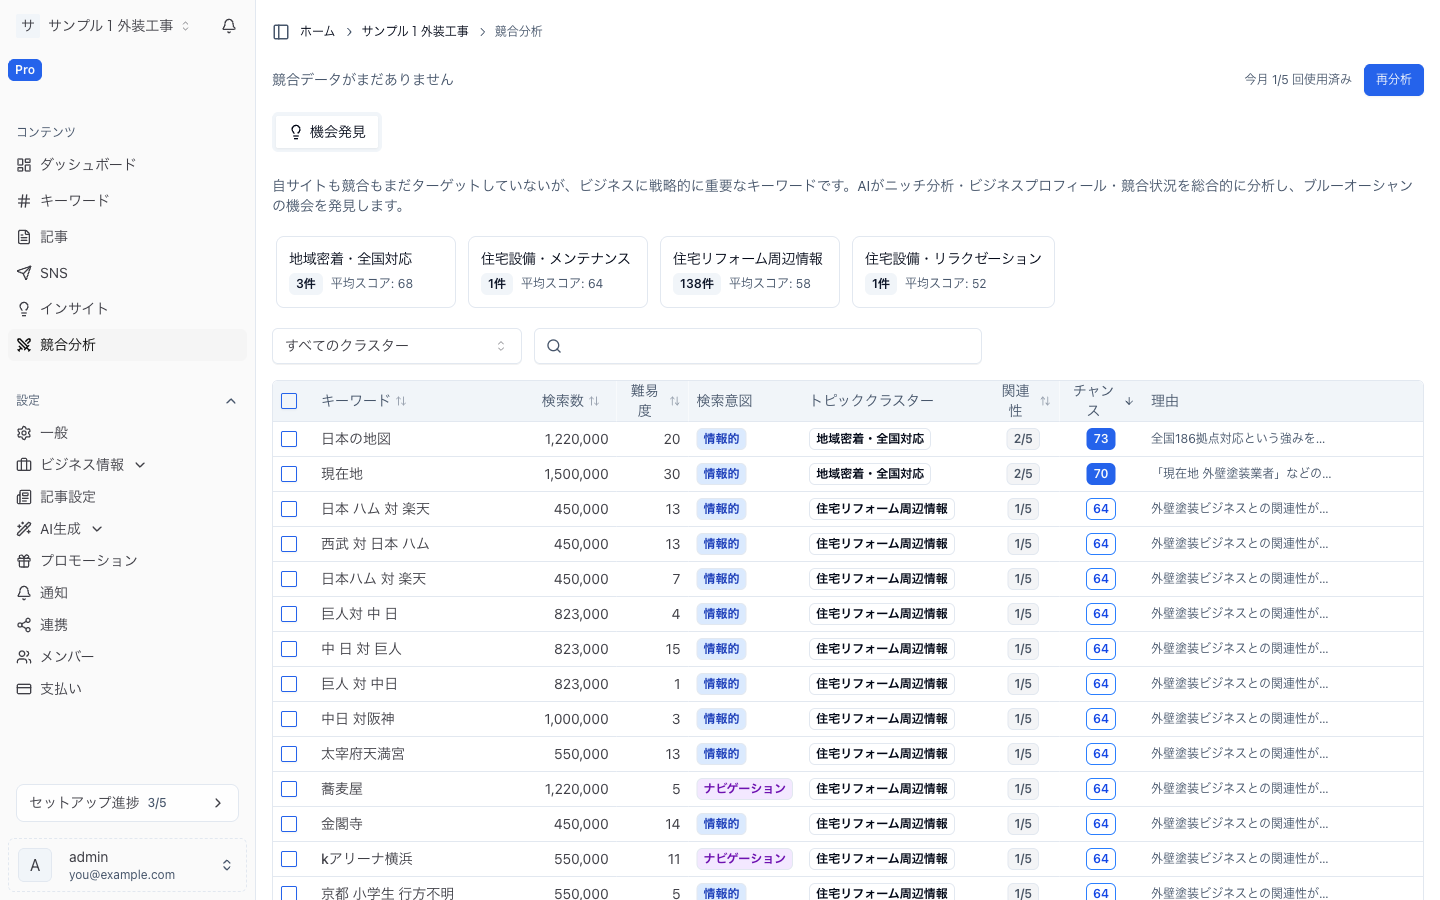Click the 理由 text in 現在地 row
The height and width of the screenshot is (900, 1440).
pos(1241,474)
